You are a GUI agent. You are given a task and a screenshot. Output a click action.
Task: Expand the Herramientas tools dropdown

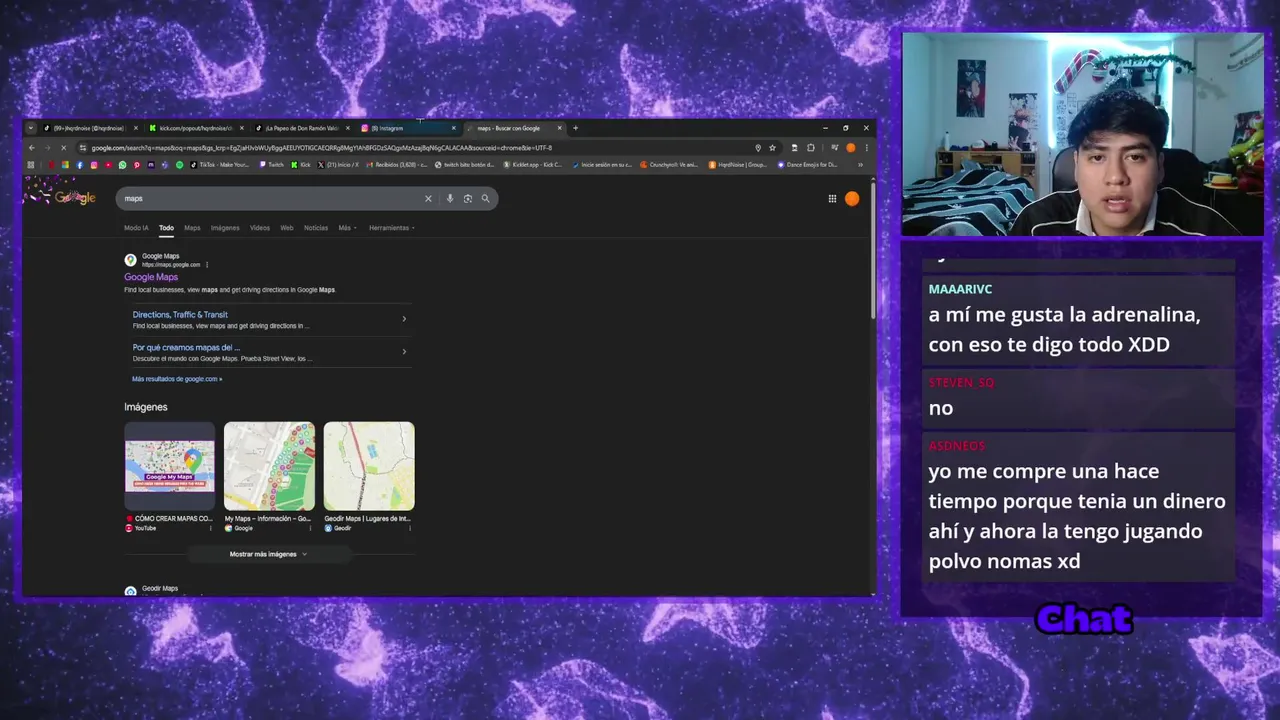point(392,228)
